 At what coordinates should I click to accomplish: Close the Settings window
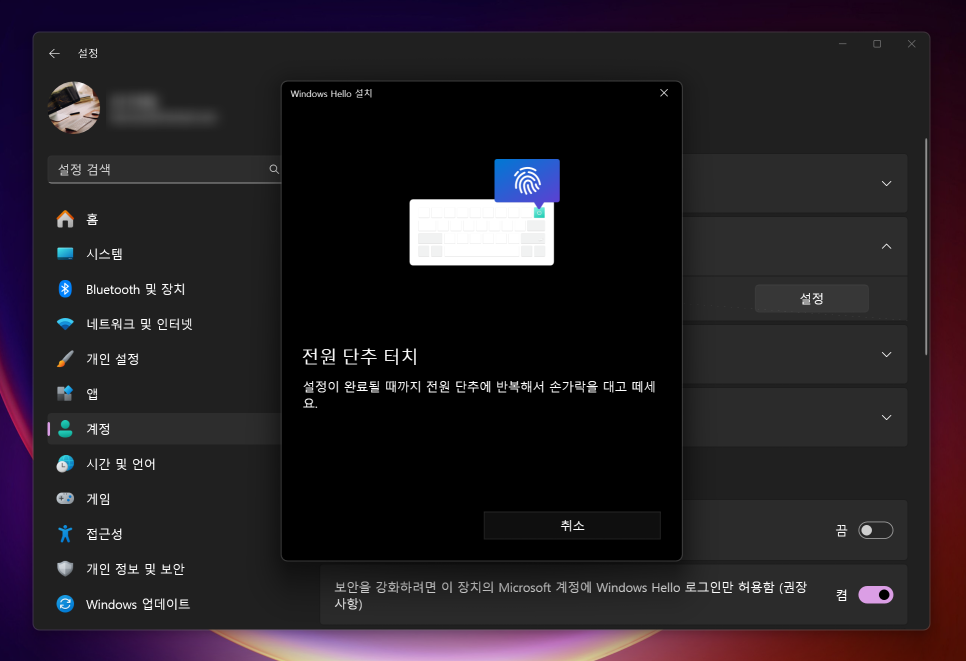(x=911, y=44)
